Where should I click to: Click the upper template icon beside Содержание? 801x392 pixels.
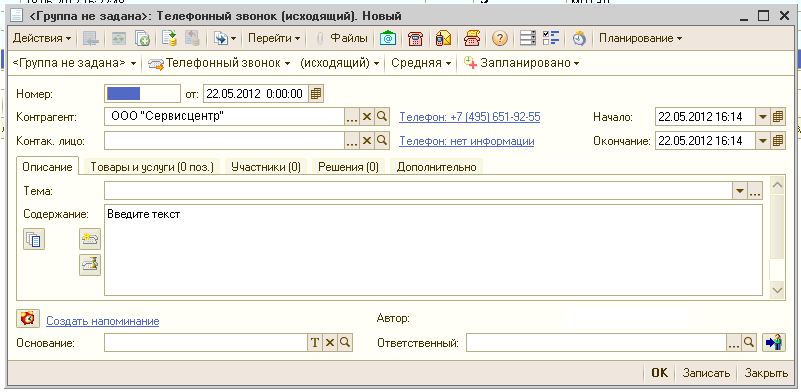[x=90, y=239]
